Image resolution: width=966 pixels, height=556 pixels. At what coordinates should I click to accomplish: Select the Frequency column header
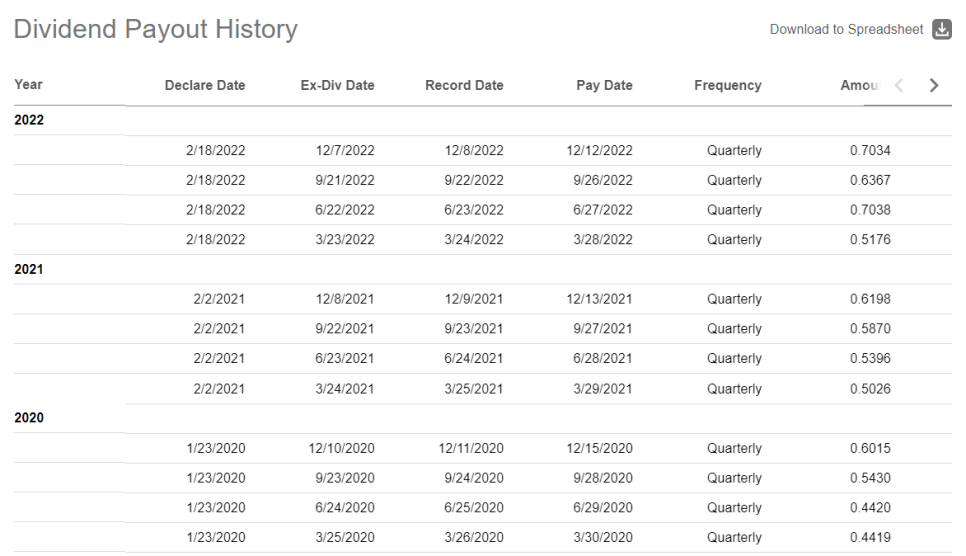(728, 85)
